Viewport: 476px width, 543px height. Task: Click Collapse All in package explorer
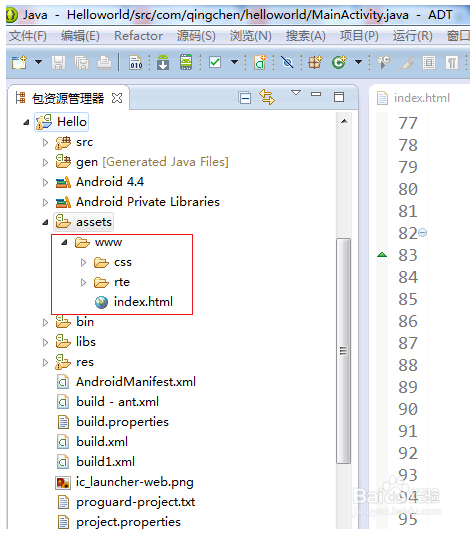point(245,98)
